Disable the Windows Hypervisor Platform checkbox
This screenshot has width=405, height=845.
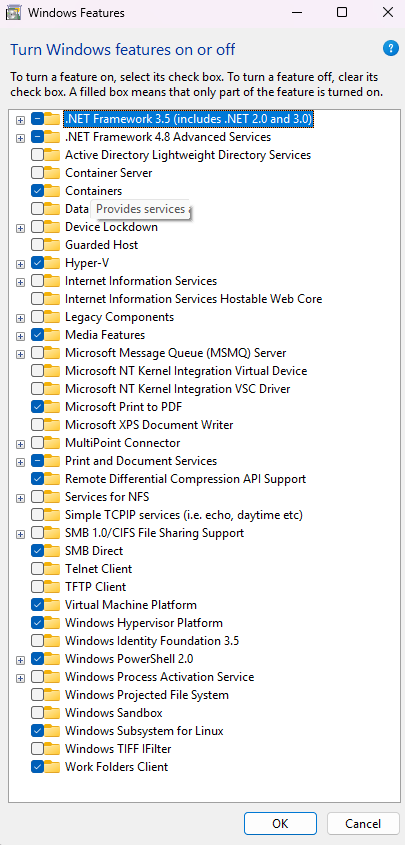click(38, 623)
